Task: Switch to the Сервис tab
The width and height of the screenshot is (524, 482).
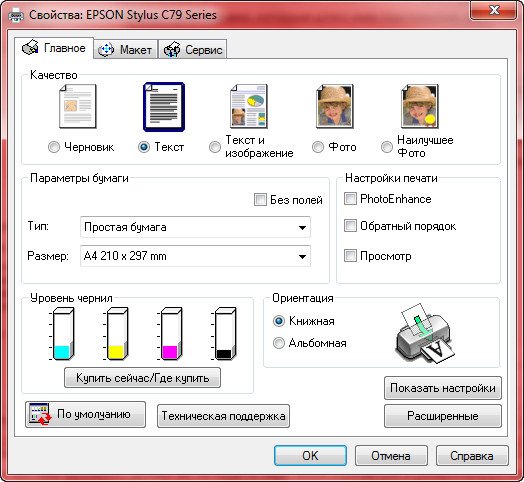Action: [x=193, y=50]
